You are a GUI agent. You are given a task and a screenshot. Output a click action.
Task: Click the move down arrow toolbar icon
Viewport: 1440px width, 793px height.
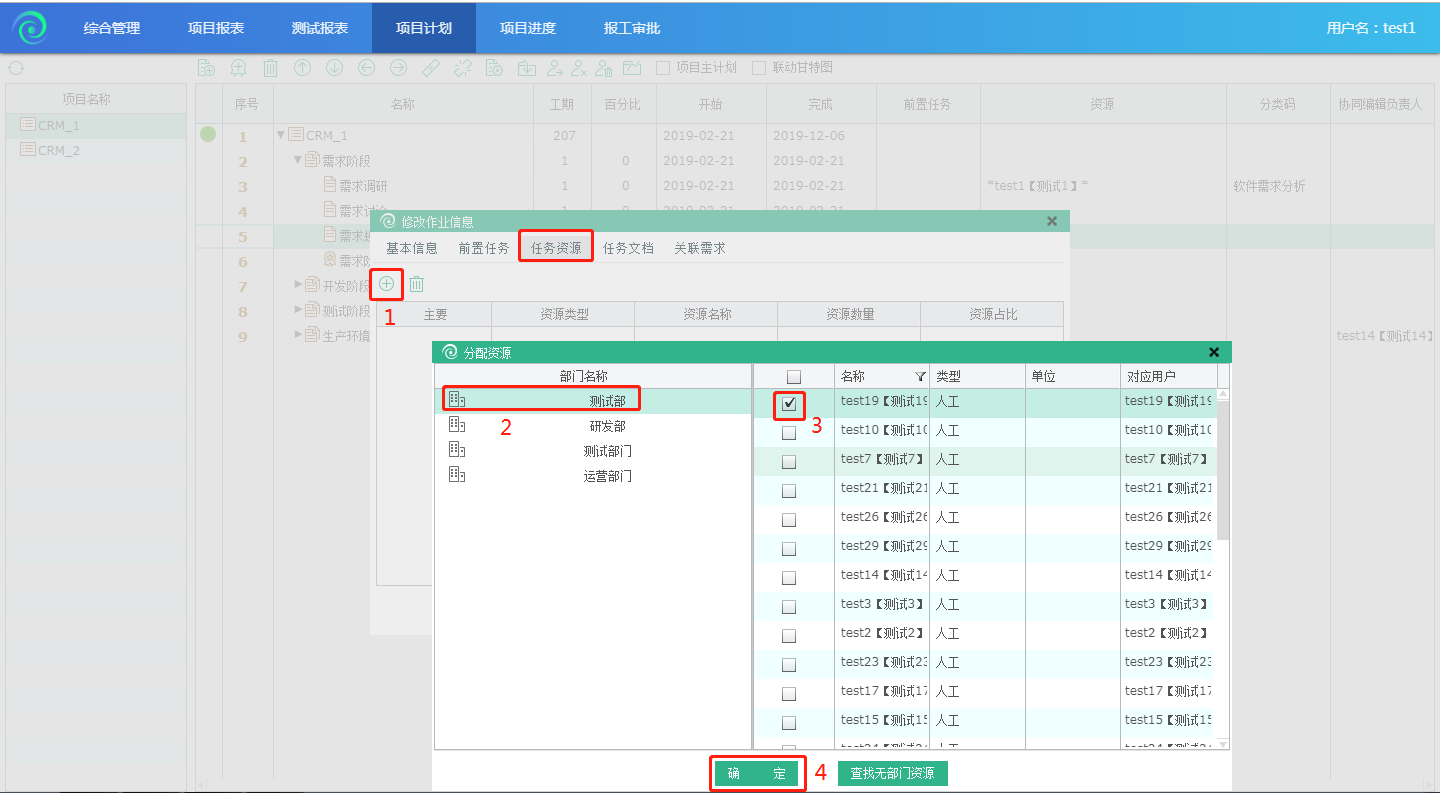[335, 68]
